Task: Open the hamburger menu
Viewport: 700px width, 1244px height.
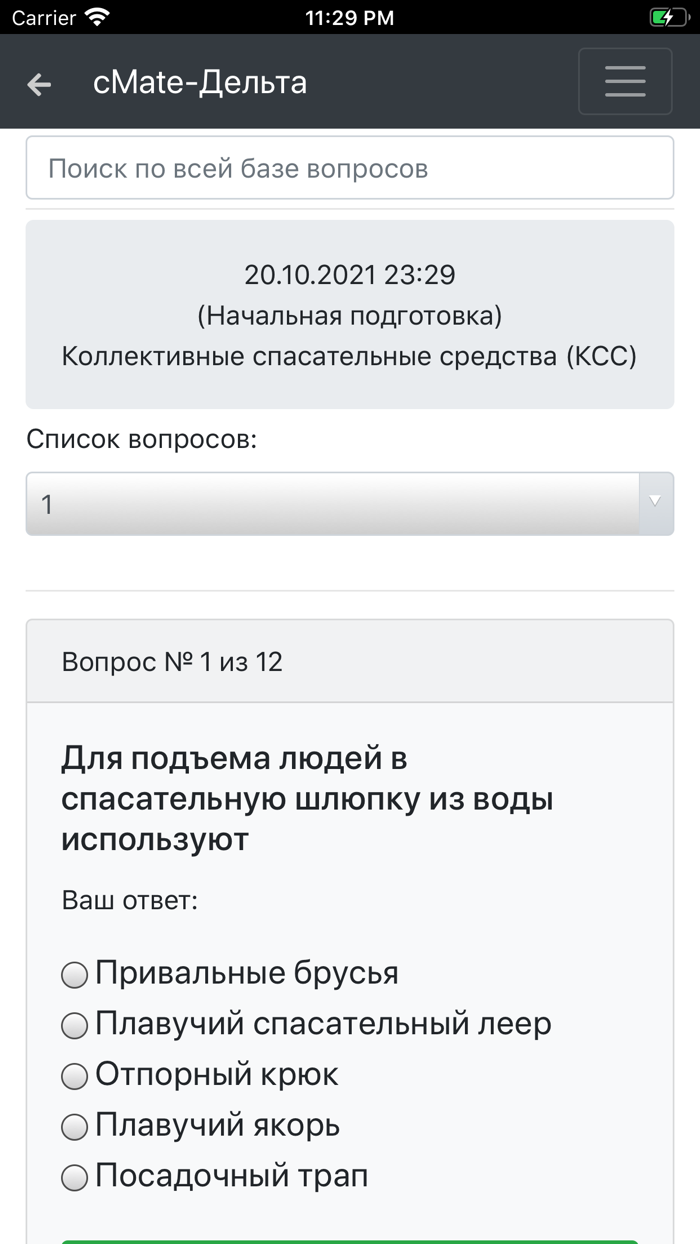Action: tap(625, 81)
